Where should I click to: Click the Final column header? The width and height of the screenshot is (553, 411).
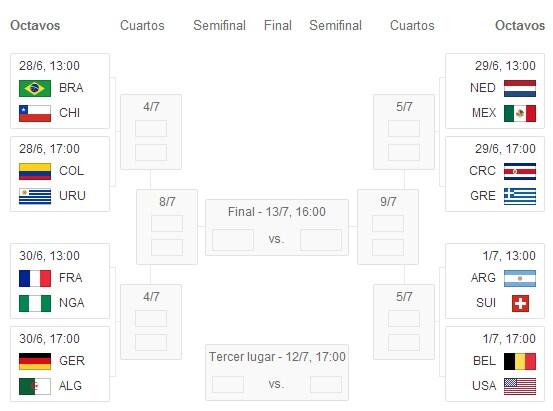tap(278, 25)
